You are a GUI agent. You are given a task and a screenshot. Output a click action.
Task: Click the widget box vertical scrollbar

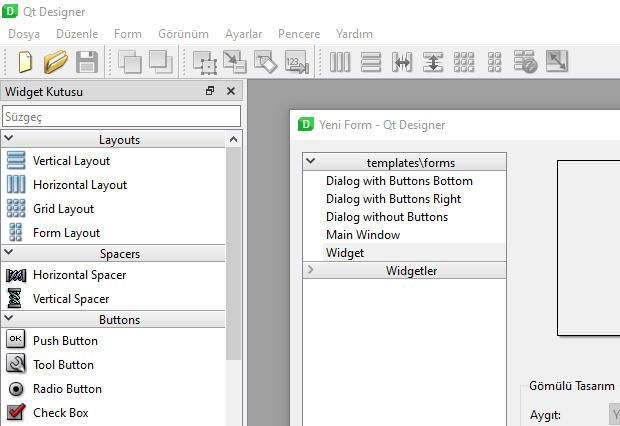click(233, 253)
